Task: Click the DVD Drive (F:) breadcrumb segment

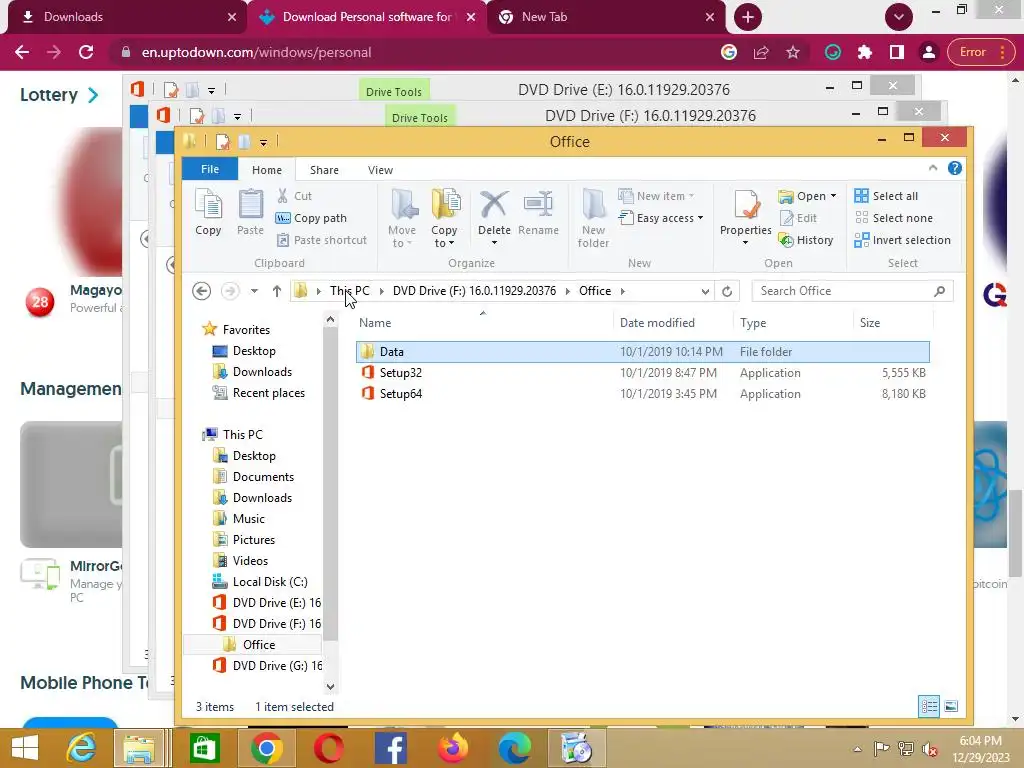Action: (x=474, y=291)
